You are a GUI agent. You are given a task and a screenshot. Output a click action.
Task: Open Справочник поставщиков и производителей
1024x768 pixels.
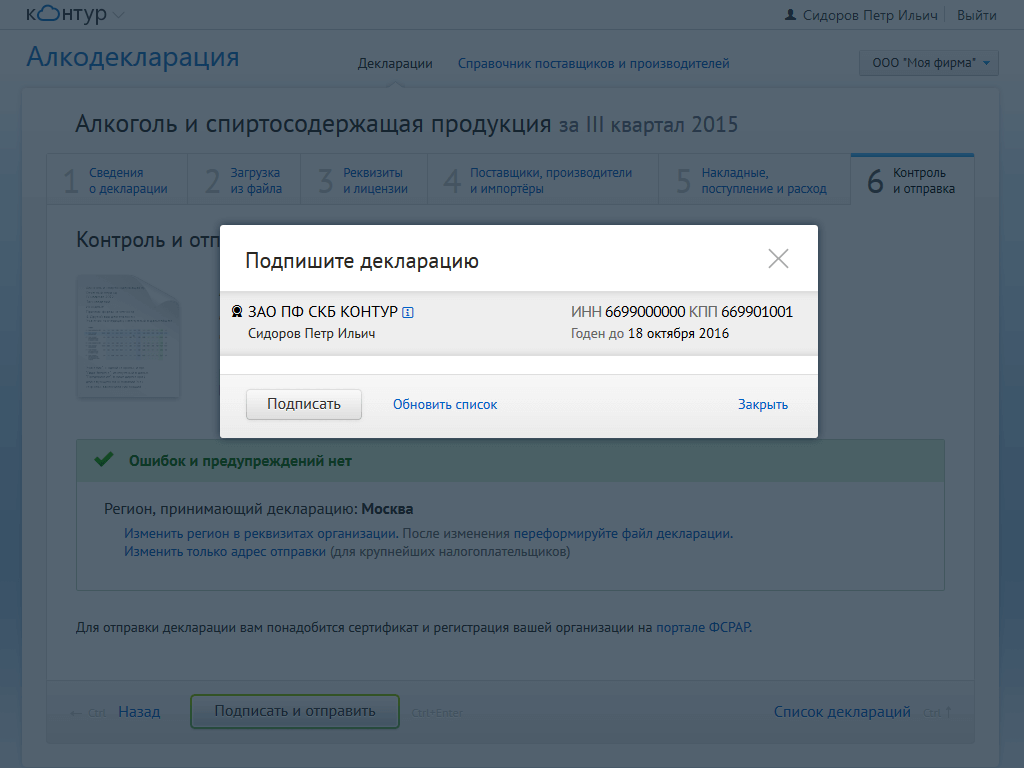pos(593,63)
